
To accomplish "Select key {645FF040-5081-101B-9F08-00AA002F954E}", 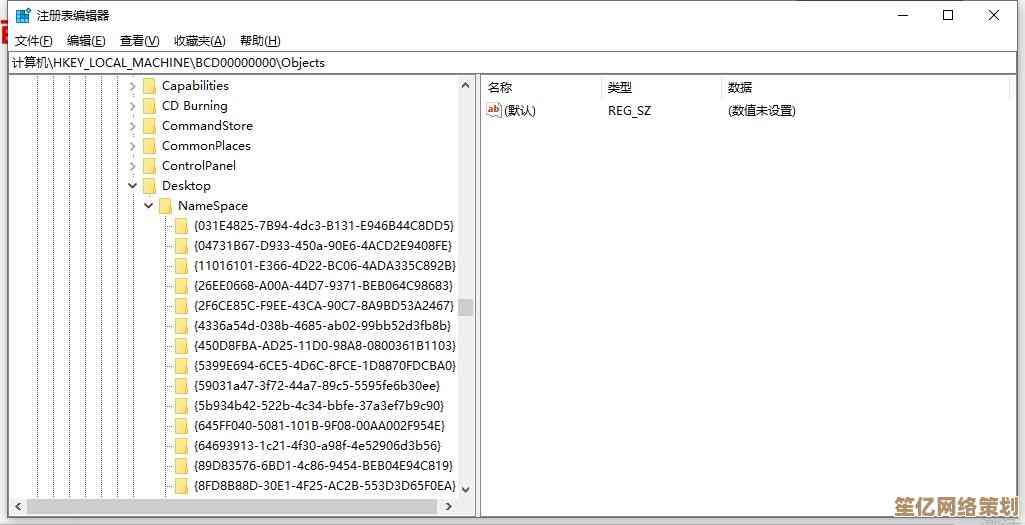I will point(318,426).
